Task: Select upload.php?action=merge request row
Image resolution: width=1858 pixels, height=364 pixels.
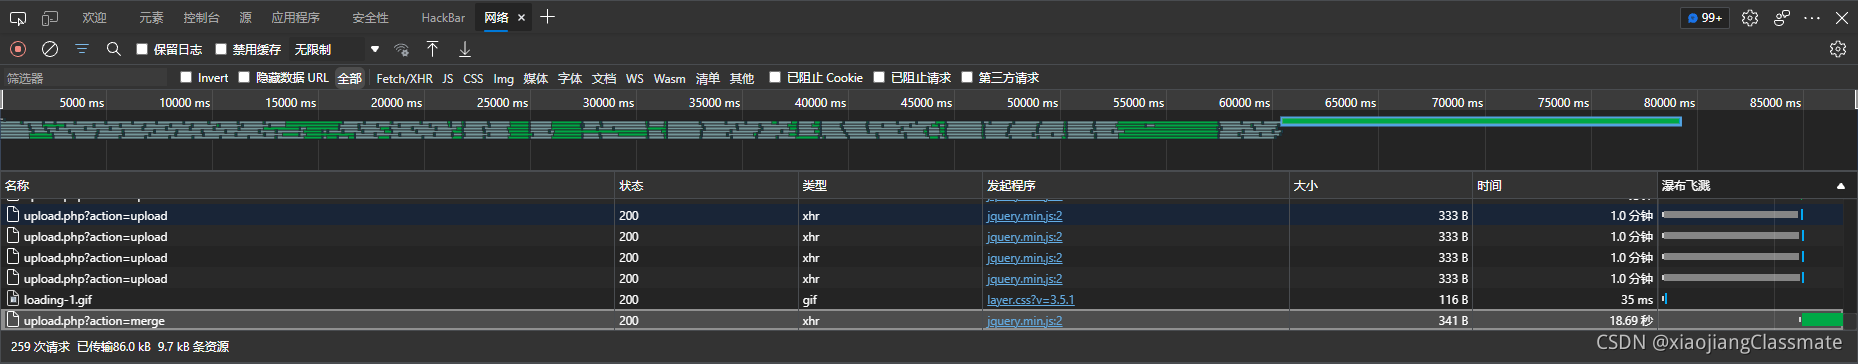Action: tap(921, 320)
